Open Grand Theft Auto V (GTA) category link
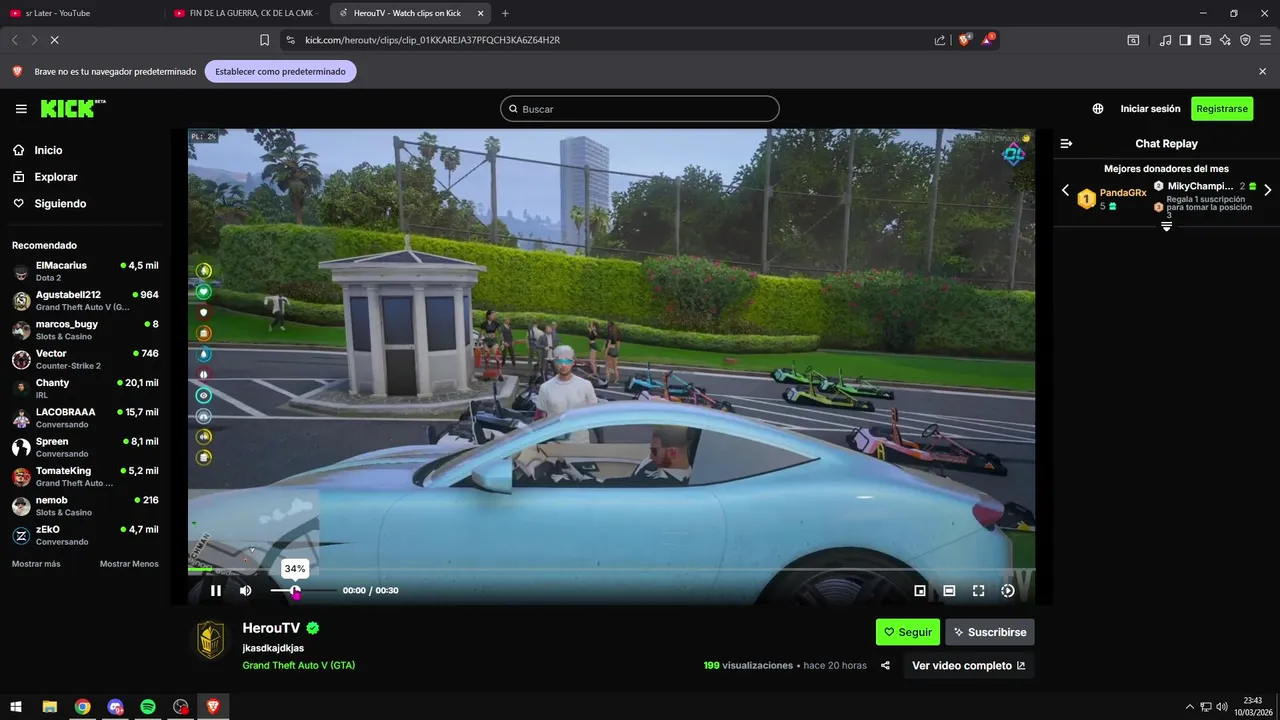The width and height of the screenshot is (1280, 720). click(x=299, y=665)
